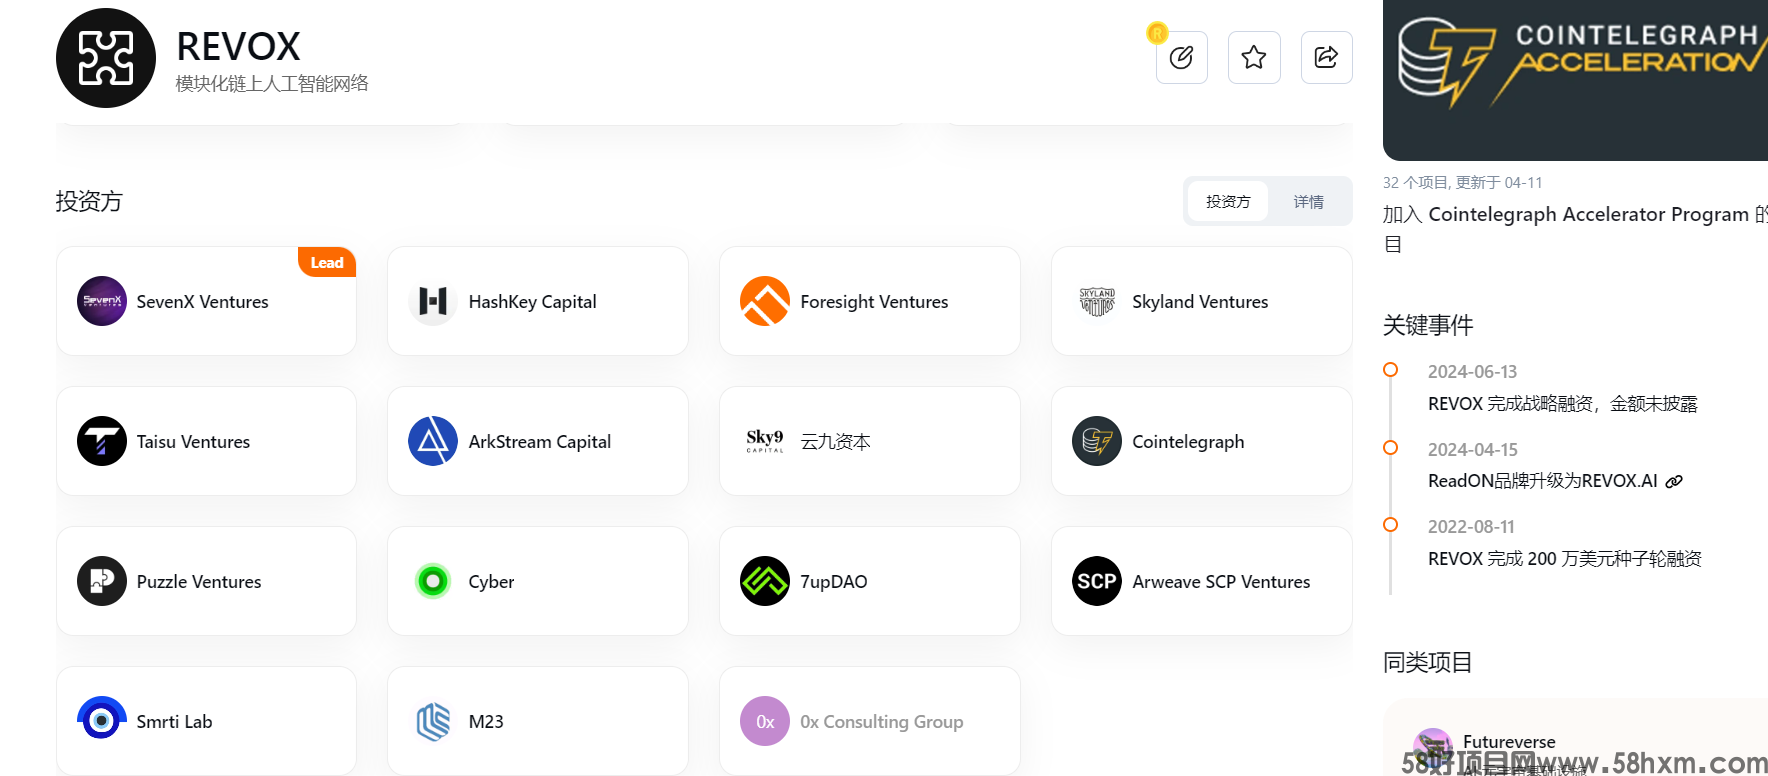Click the 同类项目 heading
Image resolution: width=1768 pixels, height=776 pixels.
coord(1428,662)
